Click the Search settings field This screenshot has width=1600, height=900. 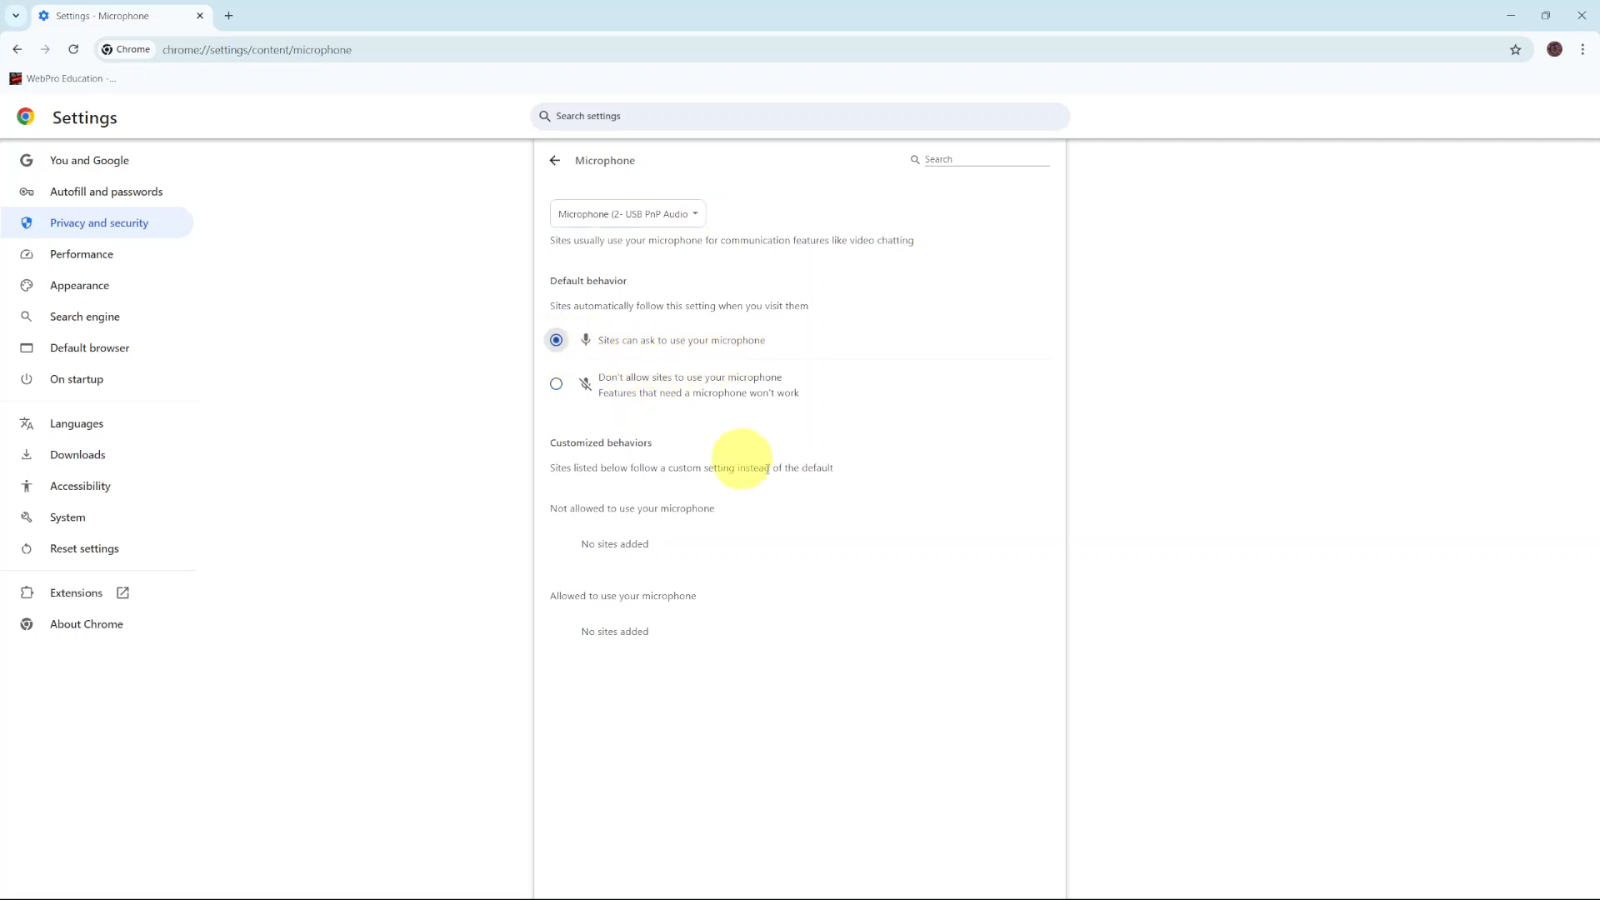click(x=800, y=116)
